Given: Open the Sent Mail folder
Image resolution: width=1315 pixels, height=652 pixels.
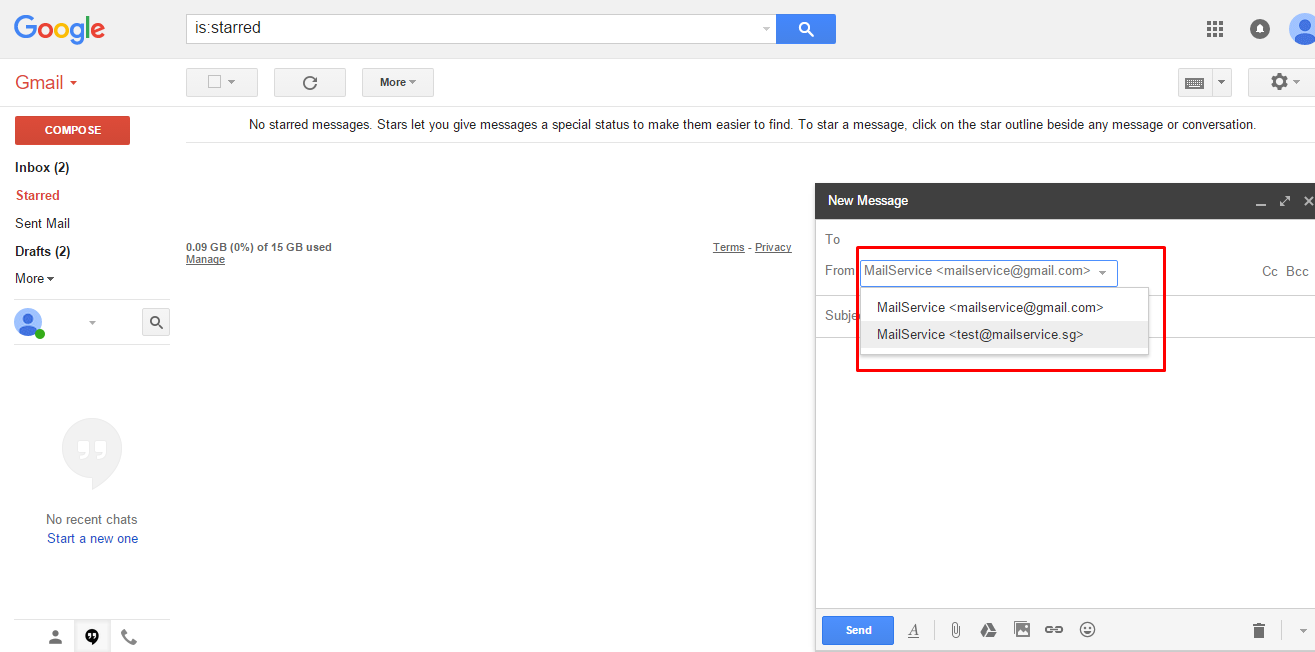Looking at the screenshot, I should (x=43, y=224).
